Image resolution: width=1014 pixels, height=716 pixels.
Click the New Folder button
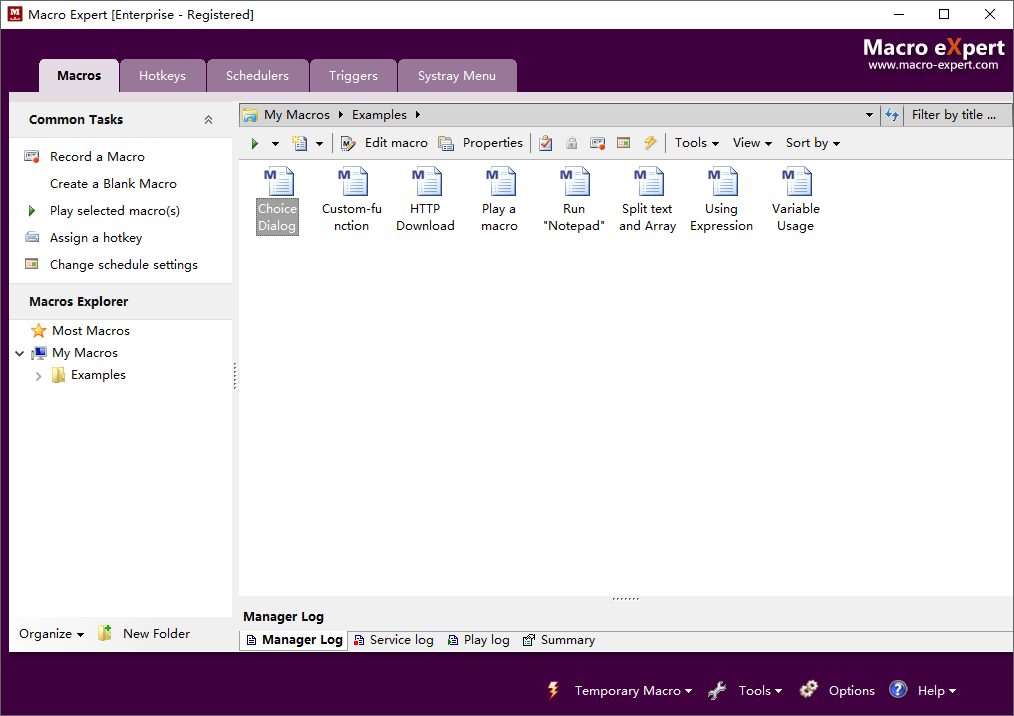pyautogui.click(x=144, y=634)
